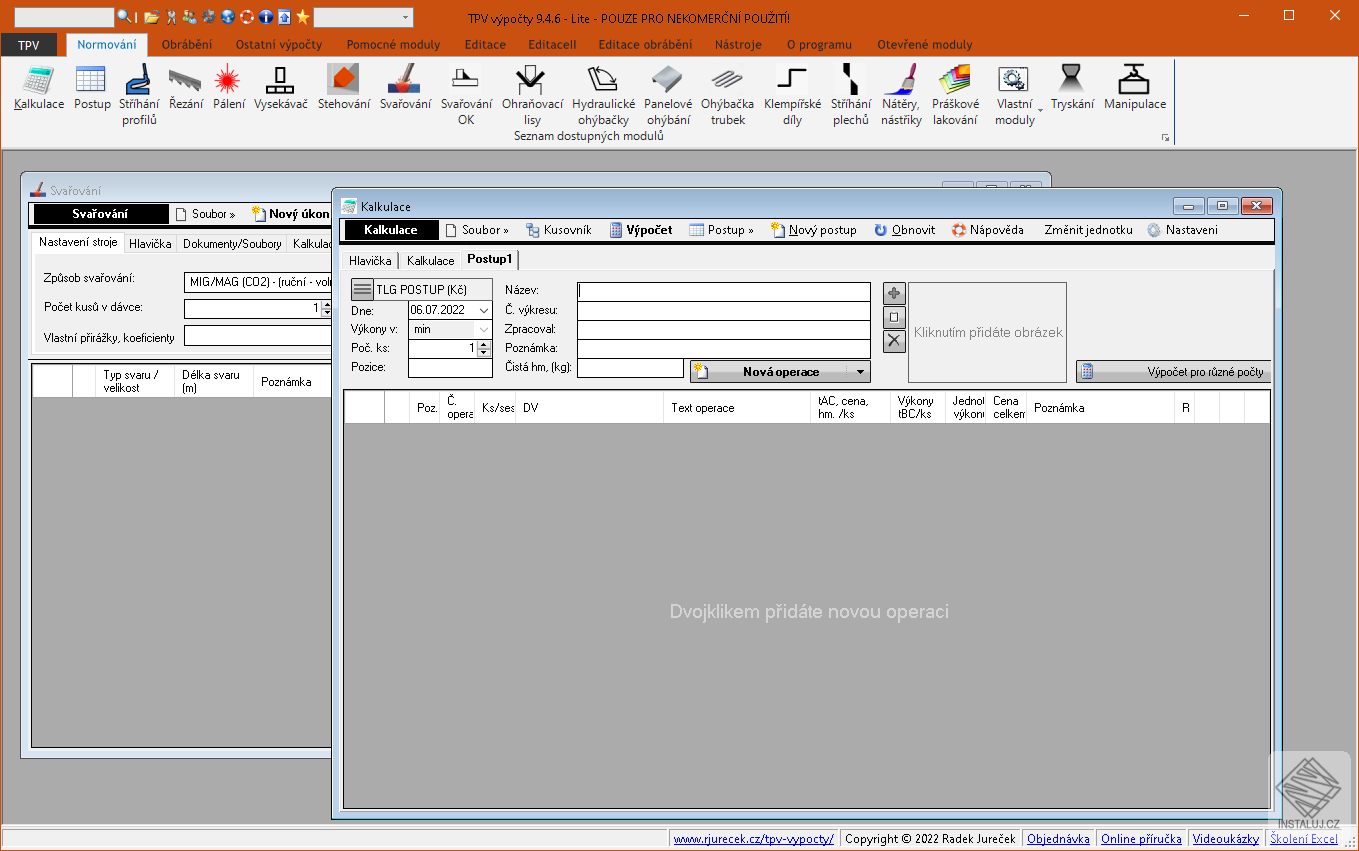Click the Kliknutím přidáte obrázek area

click(987, 332)
